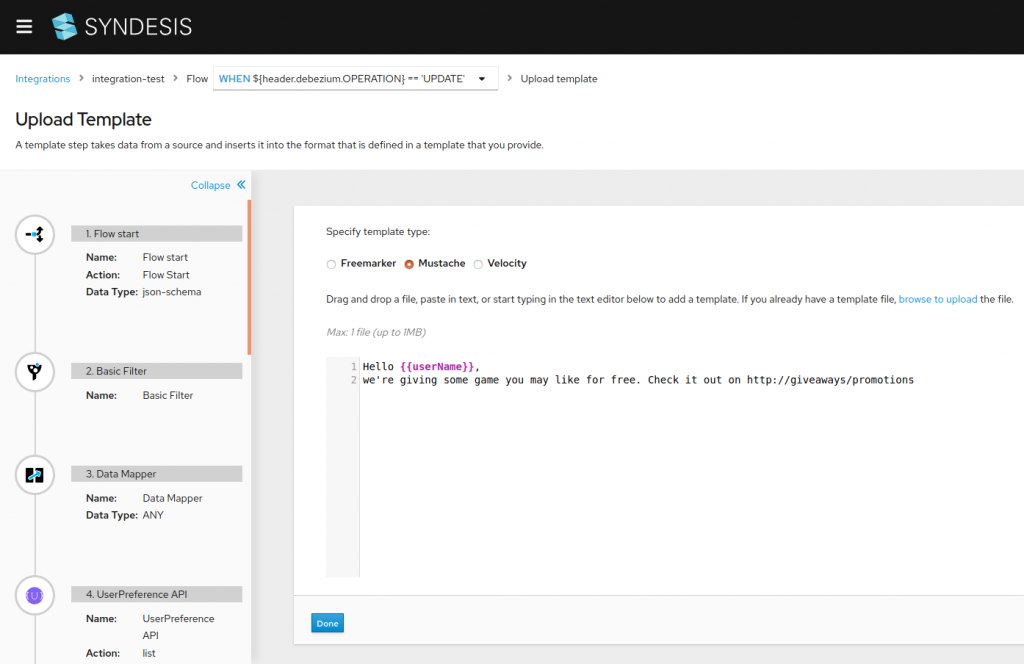Click the double chevron collapse icon

coord(241,185)
